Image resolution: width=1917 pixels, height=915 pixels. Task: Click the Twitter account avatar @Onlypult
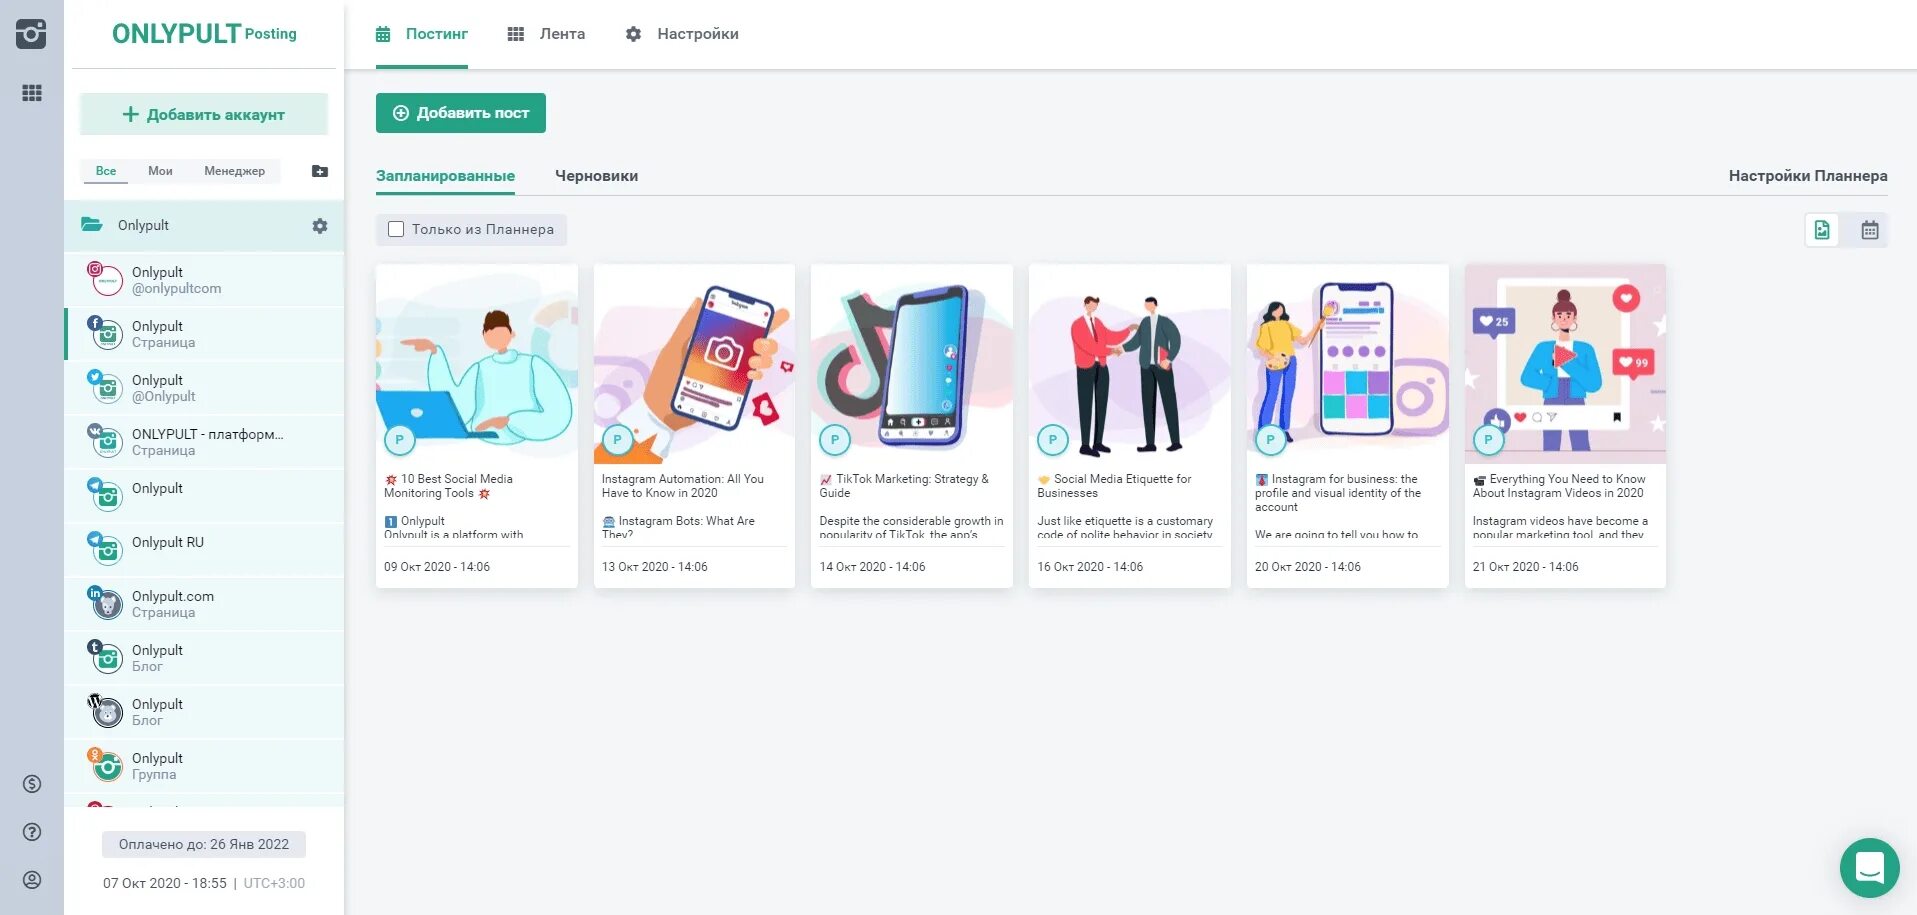point(106,388)
